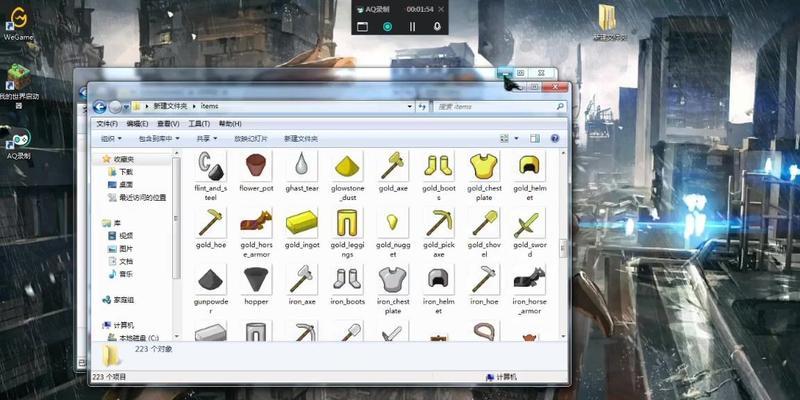800x400 pixels.
Task: Select the iron_horse_armor file
Action: click(x=530, y=279)
